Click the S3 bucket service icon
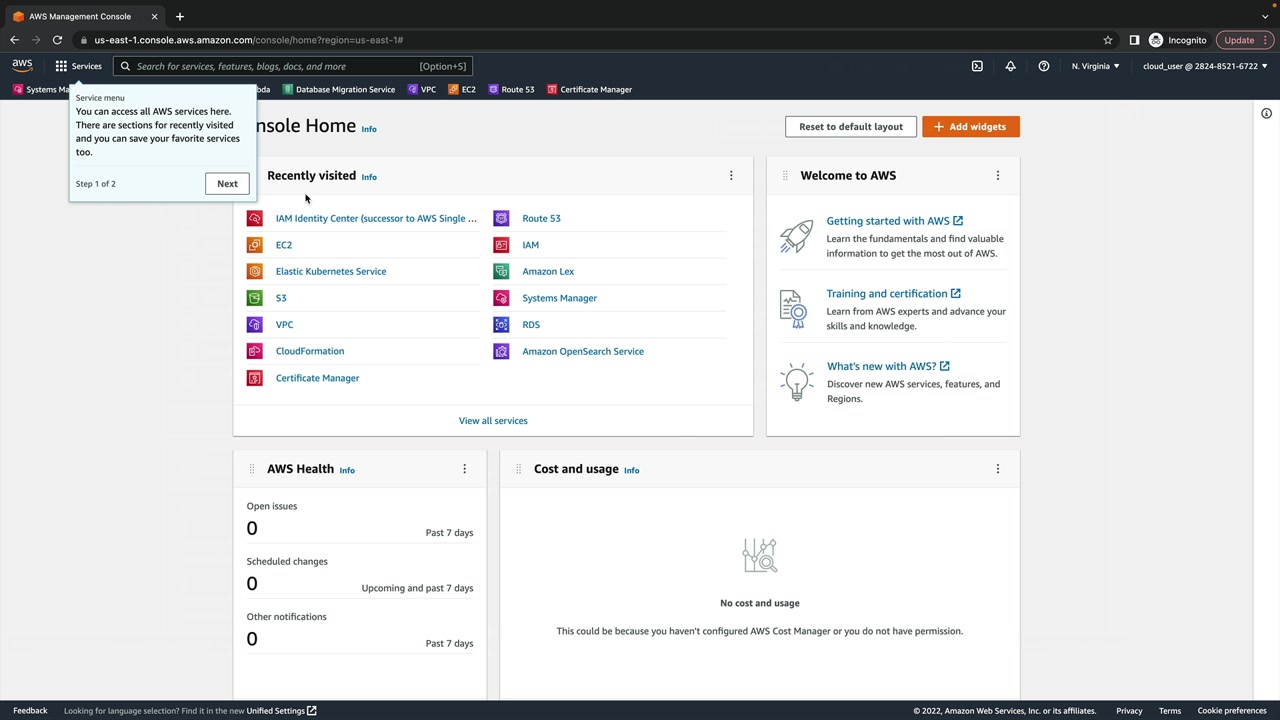Image resolution: width=1280 pixels, height=720 pixels. (x=255, y=298)
